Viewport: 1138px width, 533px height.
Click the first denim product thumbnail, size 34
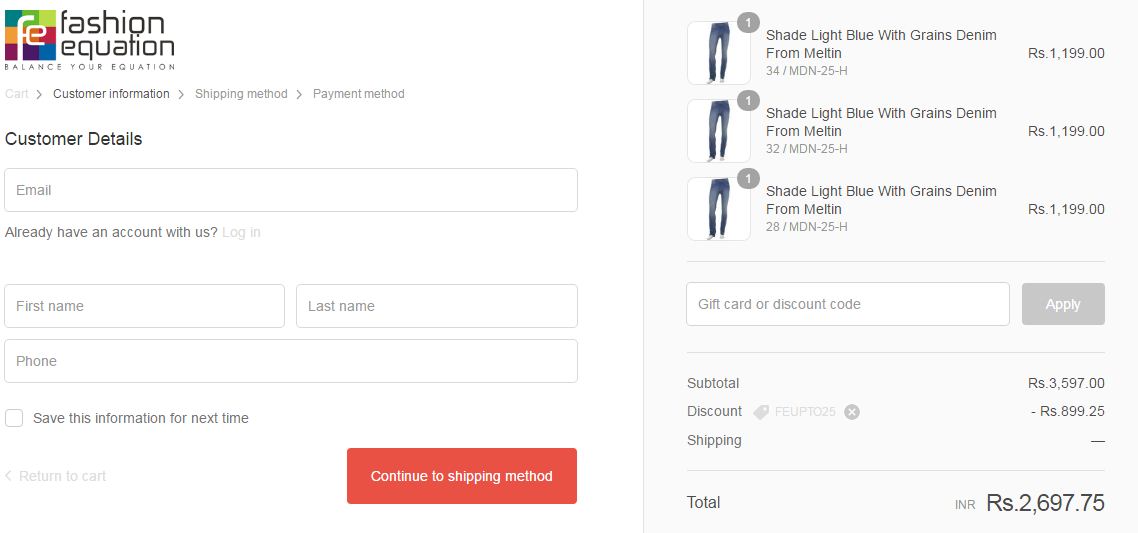(718, 53)
